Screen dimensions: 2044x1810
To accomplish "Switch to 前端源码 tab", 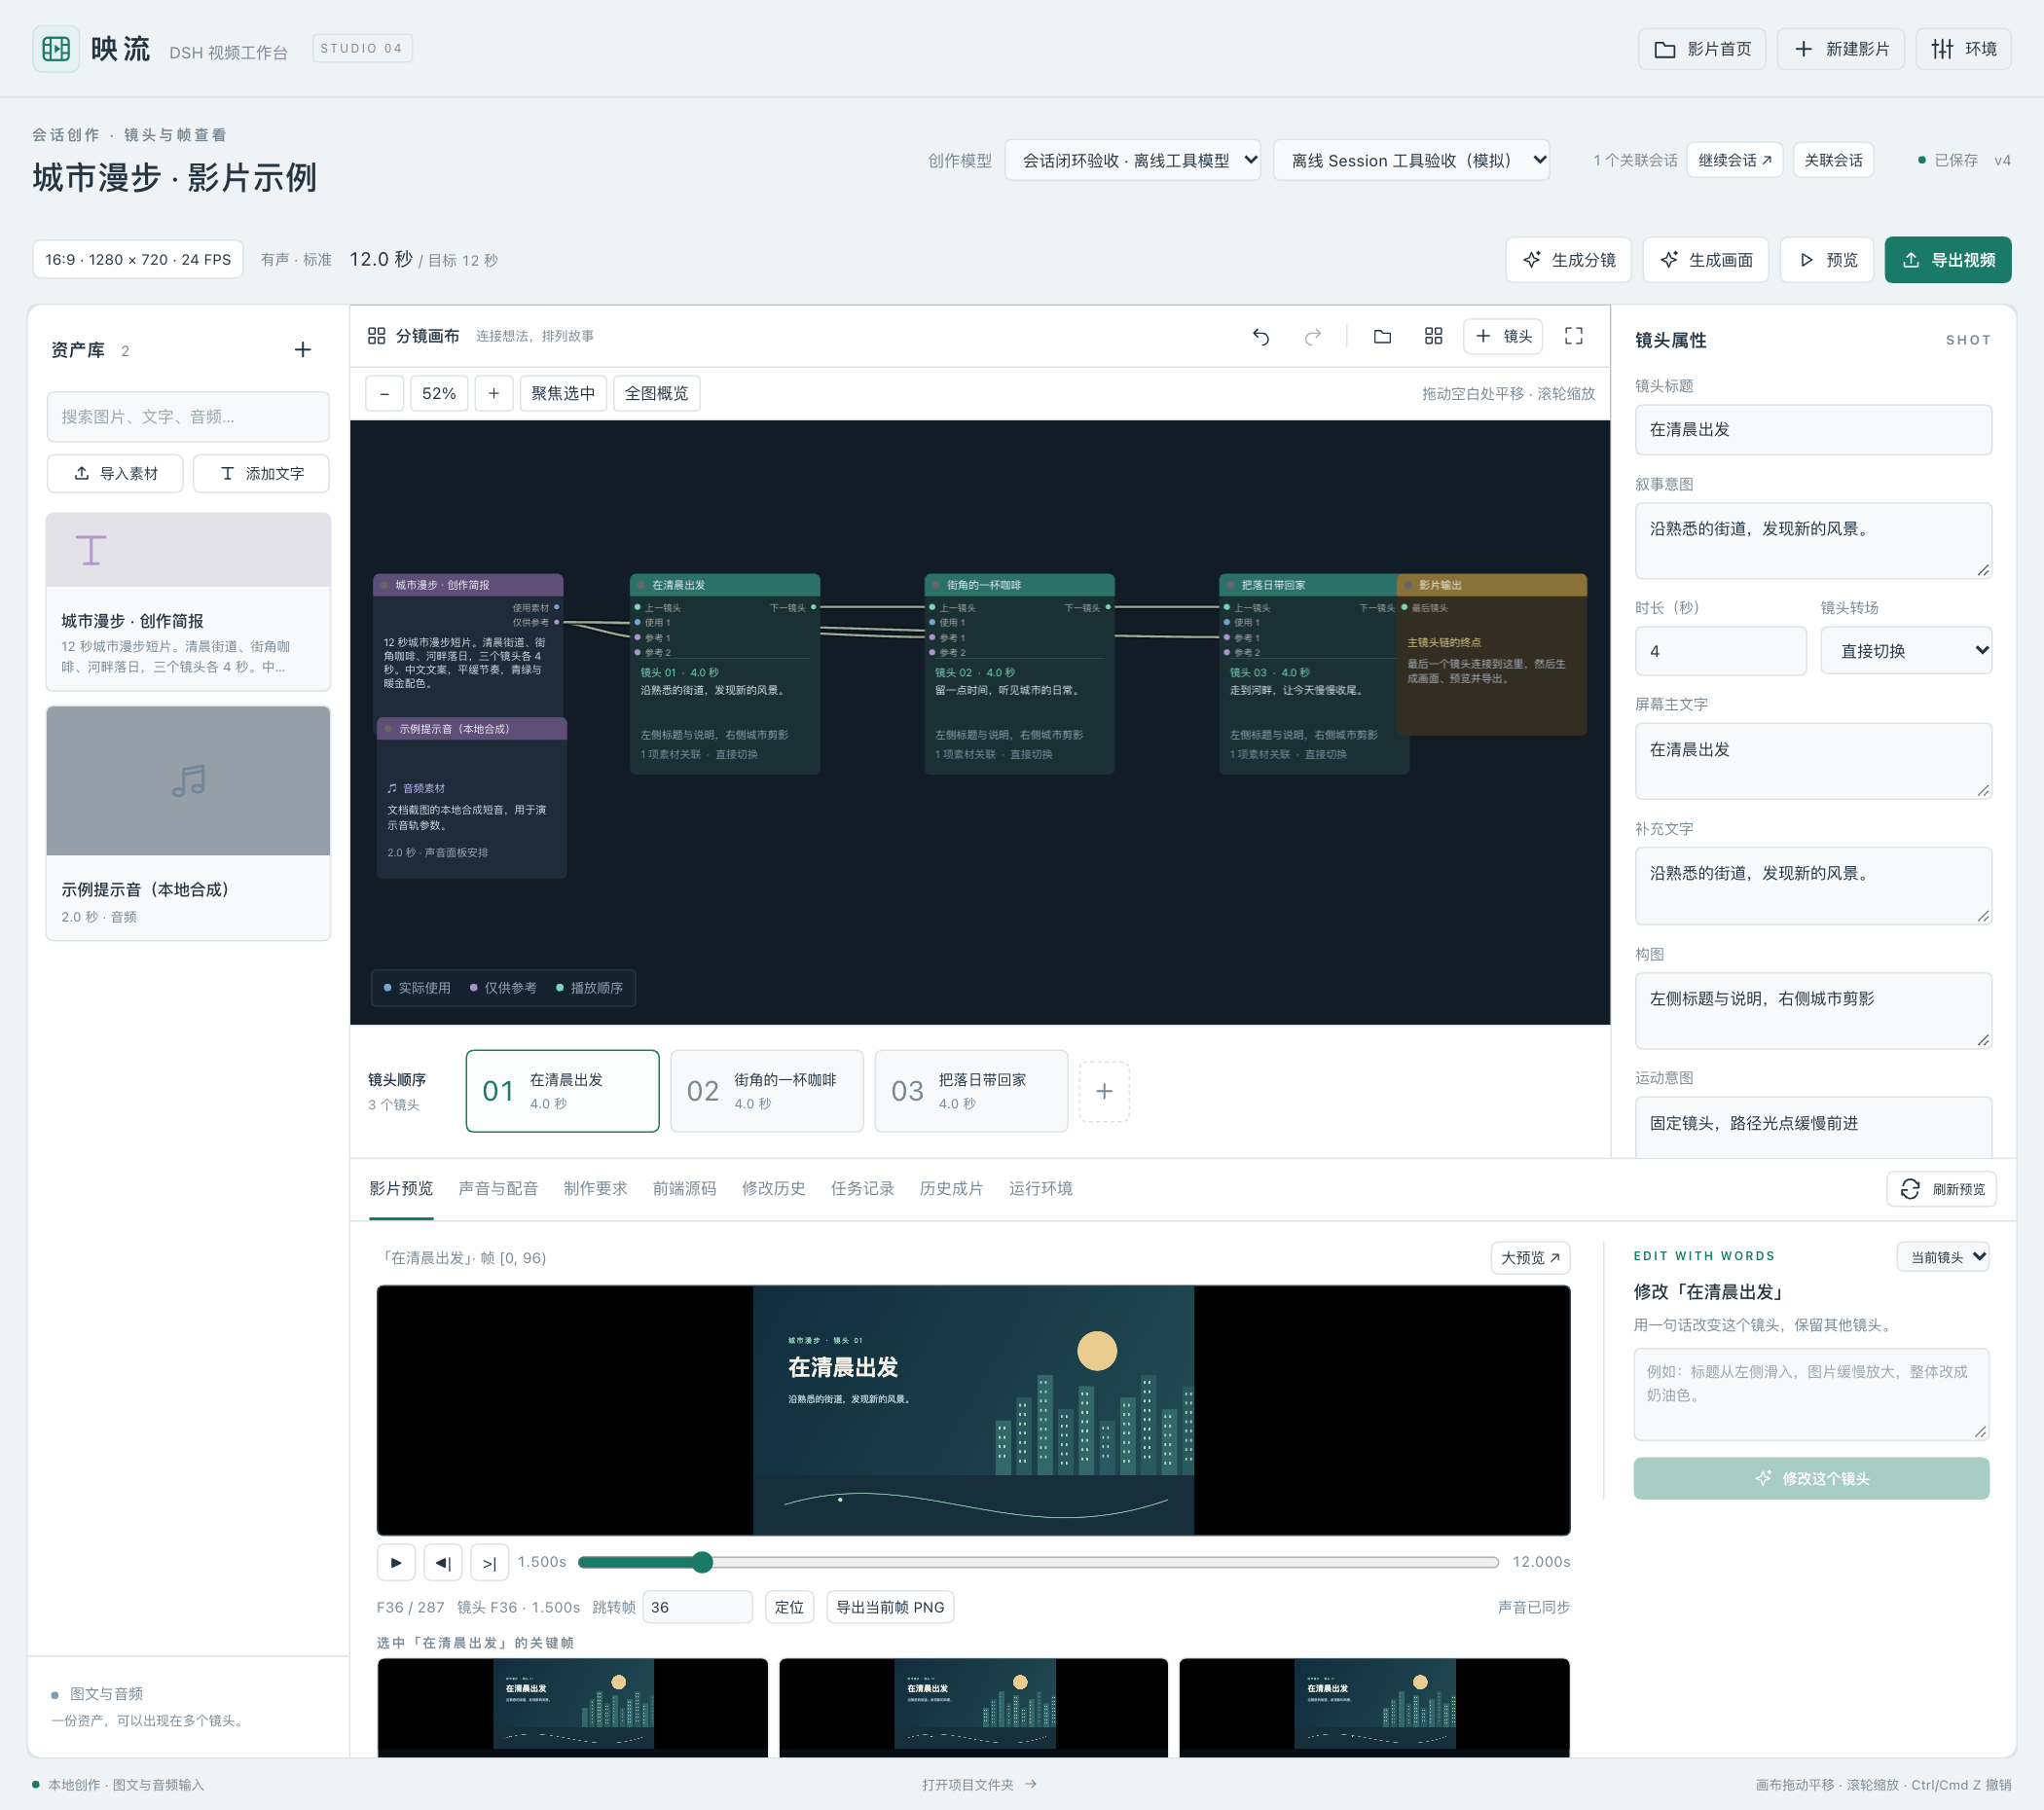I will click(684, 1189).
